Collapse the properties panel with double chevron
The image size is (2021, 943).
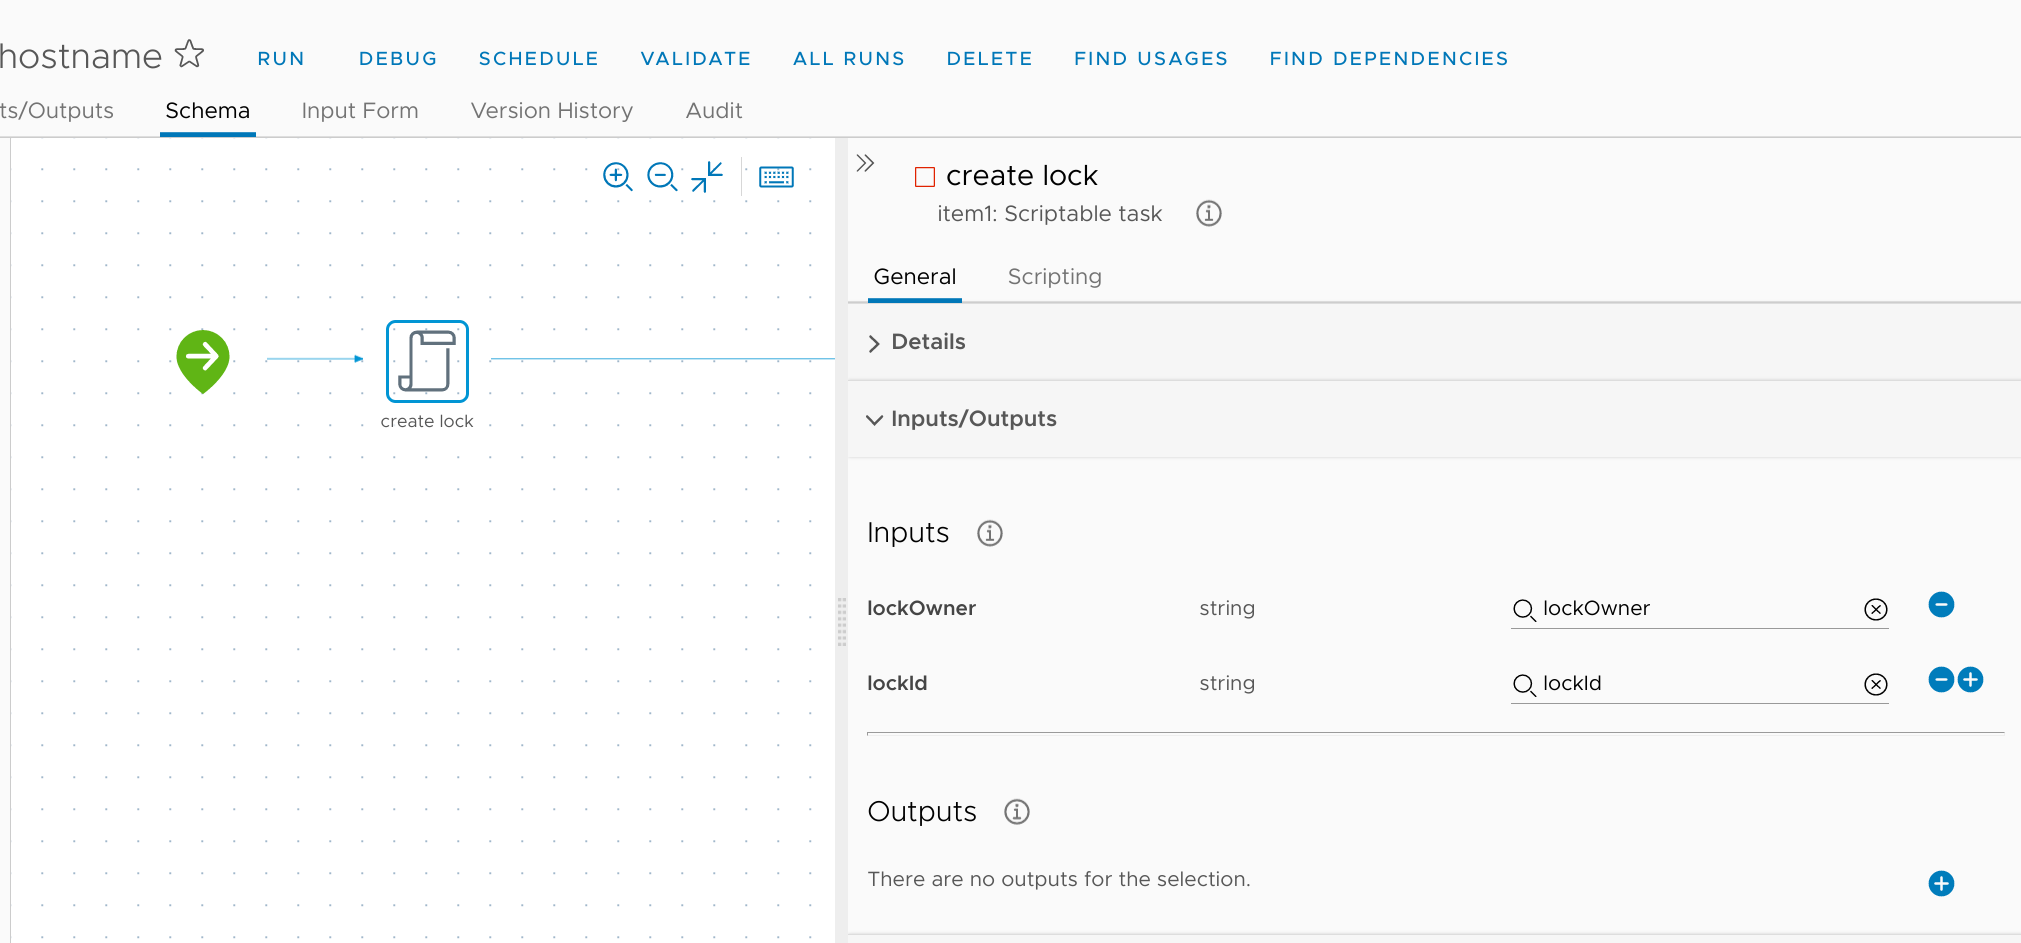(865, 163)
